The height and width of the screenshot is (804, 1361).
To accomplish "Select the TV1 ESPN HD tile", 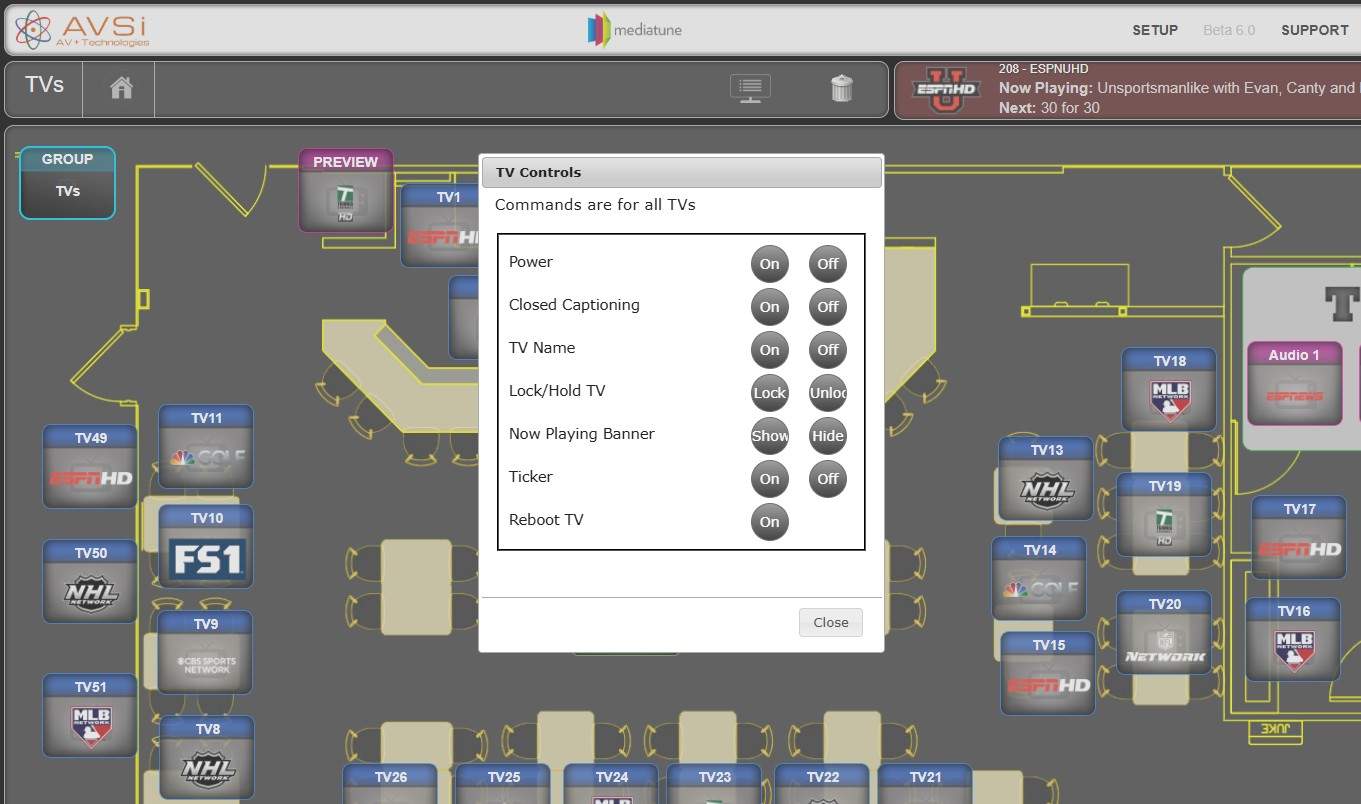I will tap(441, 227).
